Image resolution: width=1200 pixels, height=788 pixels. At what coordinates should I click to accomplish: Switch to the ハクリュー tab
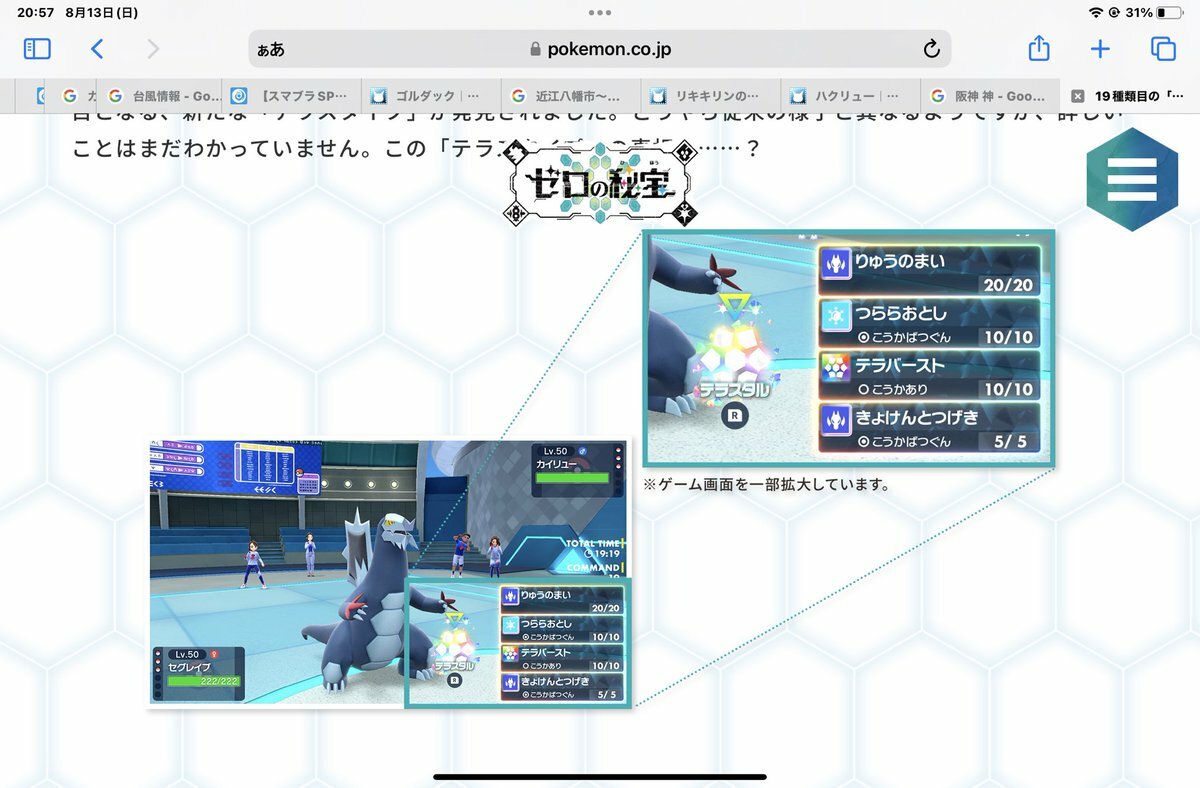848,96
